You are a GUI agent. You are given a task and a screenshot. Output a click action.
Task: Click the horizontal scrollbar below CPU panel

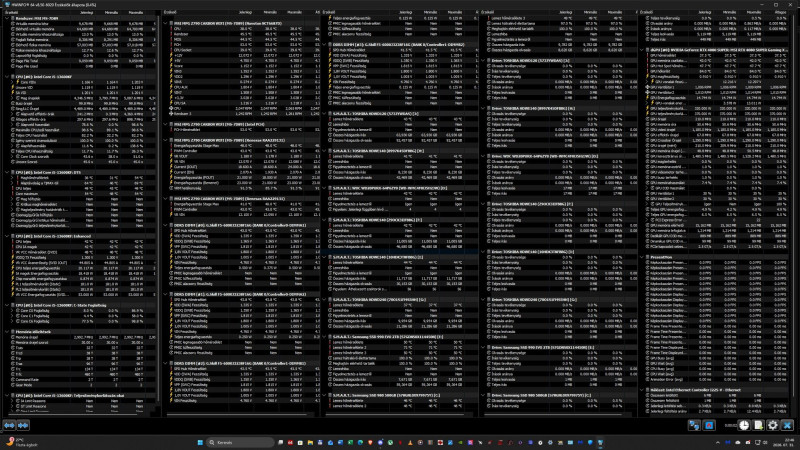click(71, 414)
